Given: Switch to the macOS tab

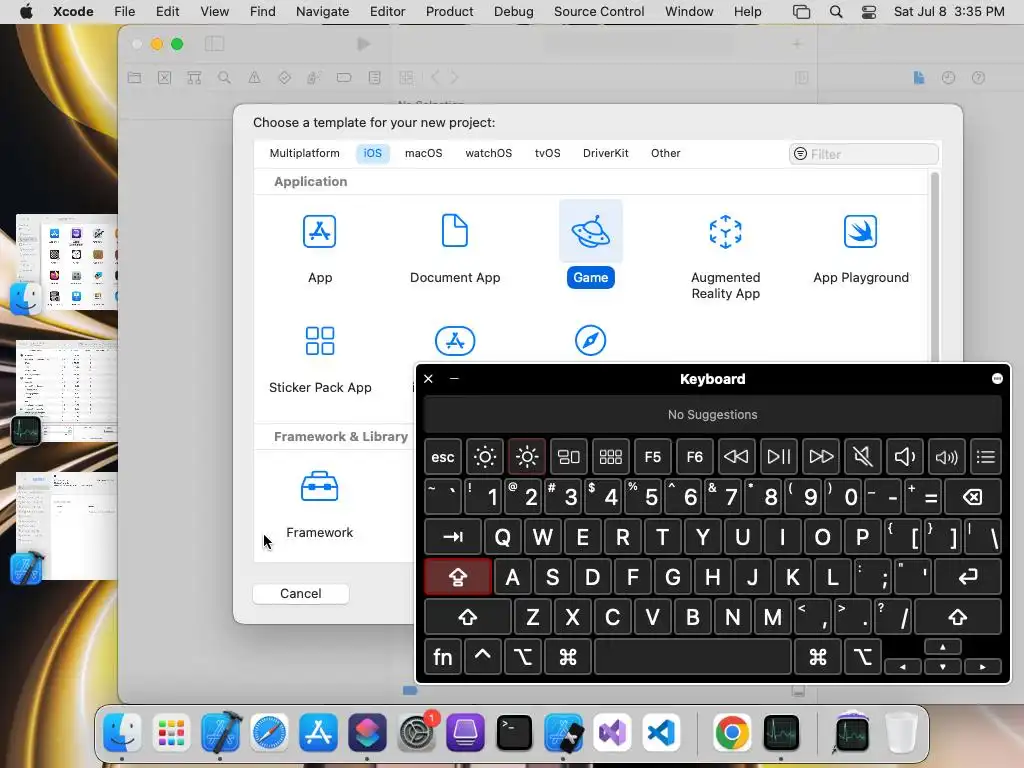Looking at the screenshot, I should coord(423,153).
